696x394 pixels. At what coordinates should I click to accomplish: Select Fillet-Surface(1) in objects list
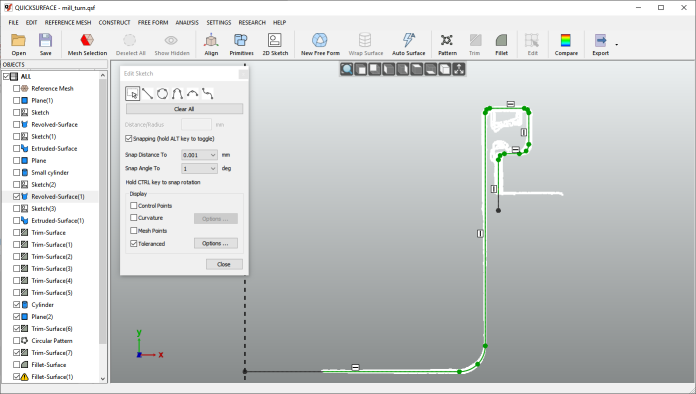tap(52, 376)
